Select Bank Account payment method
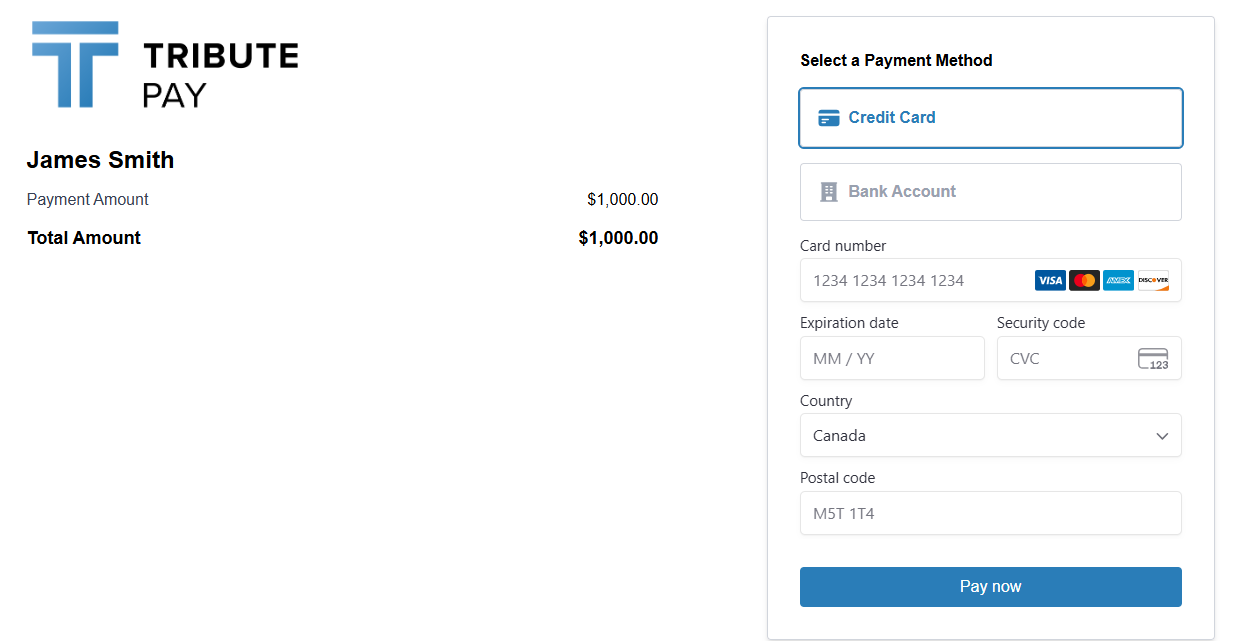The width and height of the screenshot is (1238, 641). (x=990, y=192)
